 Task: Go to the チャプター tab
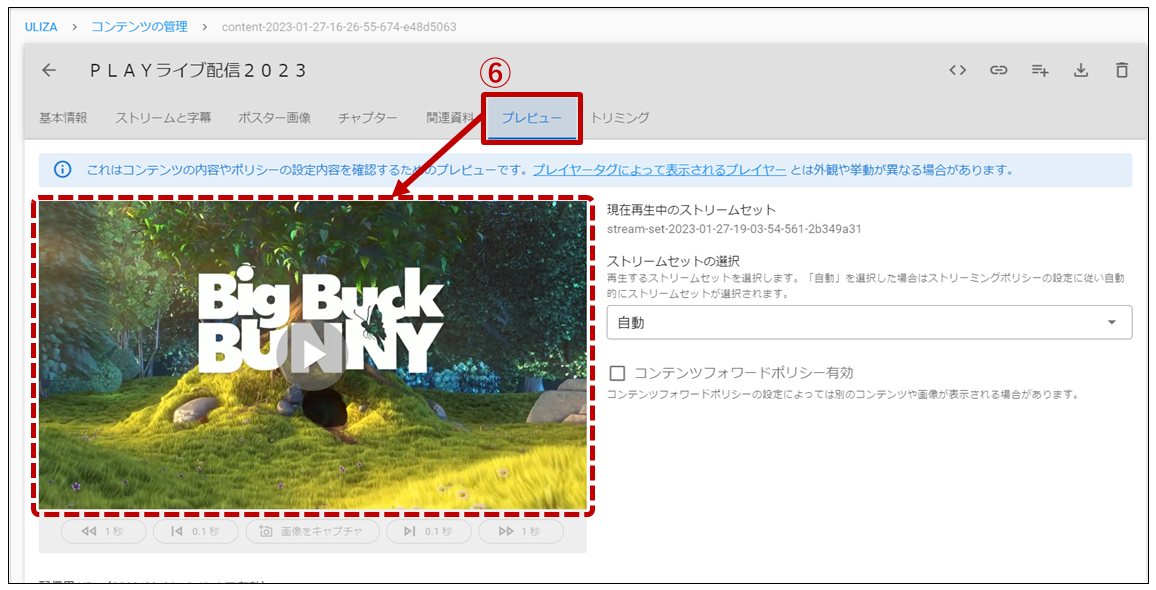(368, 118)
